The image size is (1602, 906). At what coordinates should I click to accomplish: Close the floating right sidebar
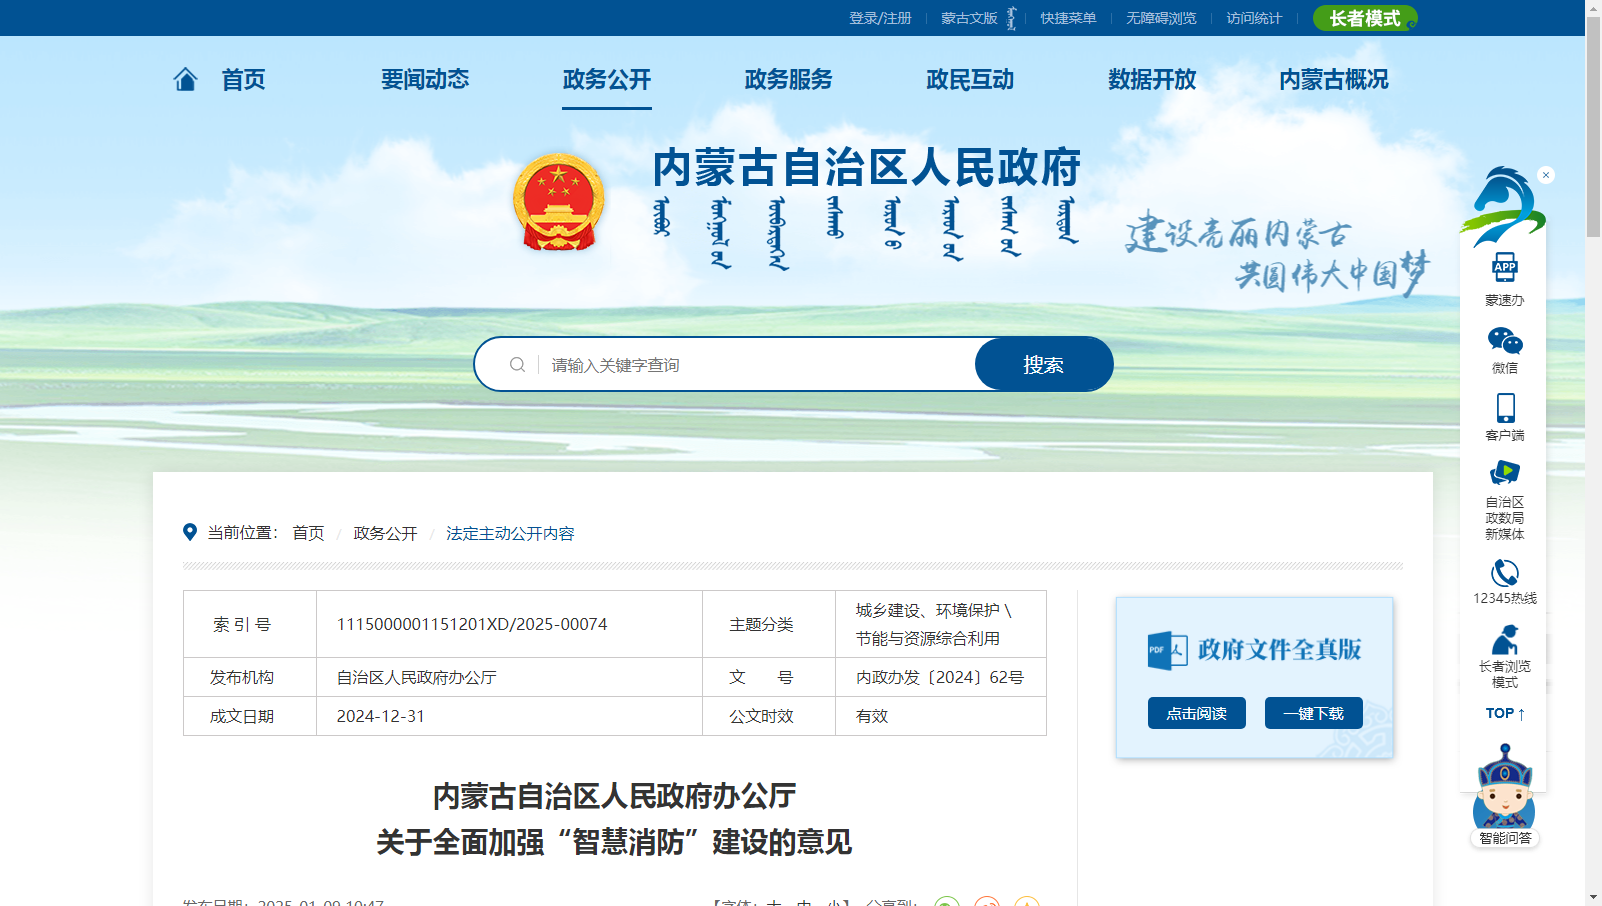[x=1546, y=175]
